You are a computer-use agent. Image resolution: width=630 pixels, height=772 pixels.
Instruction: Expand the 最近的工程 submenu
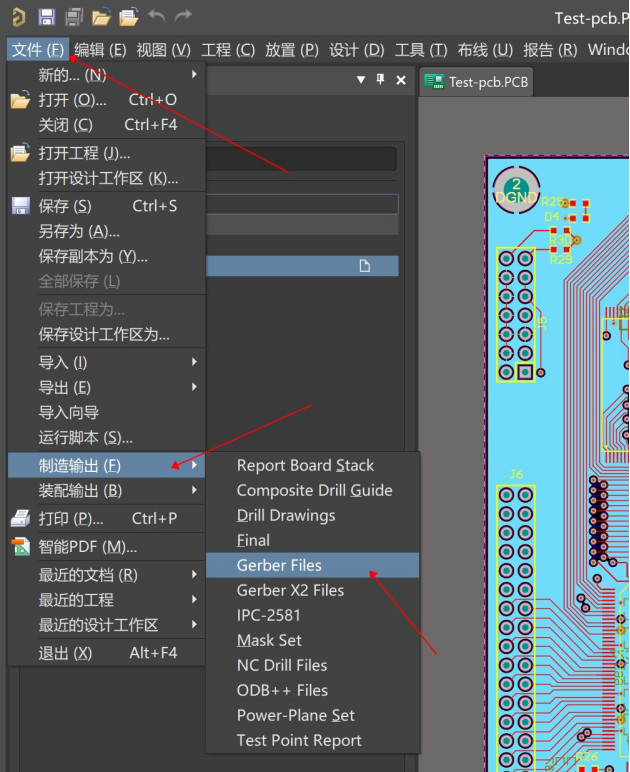pyautogui.click(x=106, y=600)
